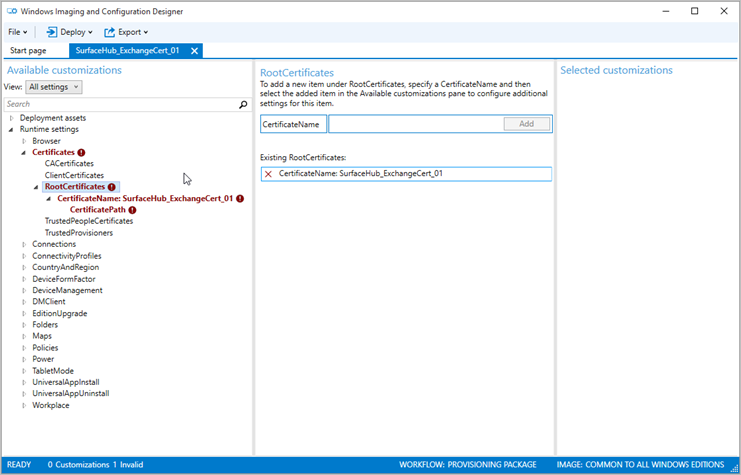Screen dimensions: 741x475
Task: Select the CertificatePath tree item
Action: pos(97,210)
